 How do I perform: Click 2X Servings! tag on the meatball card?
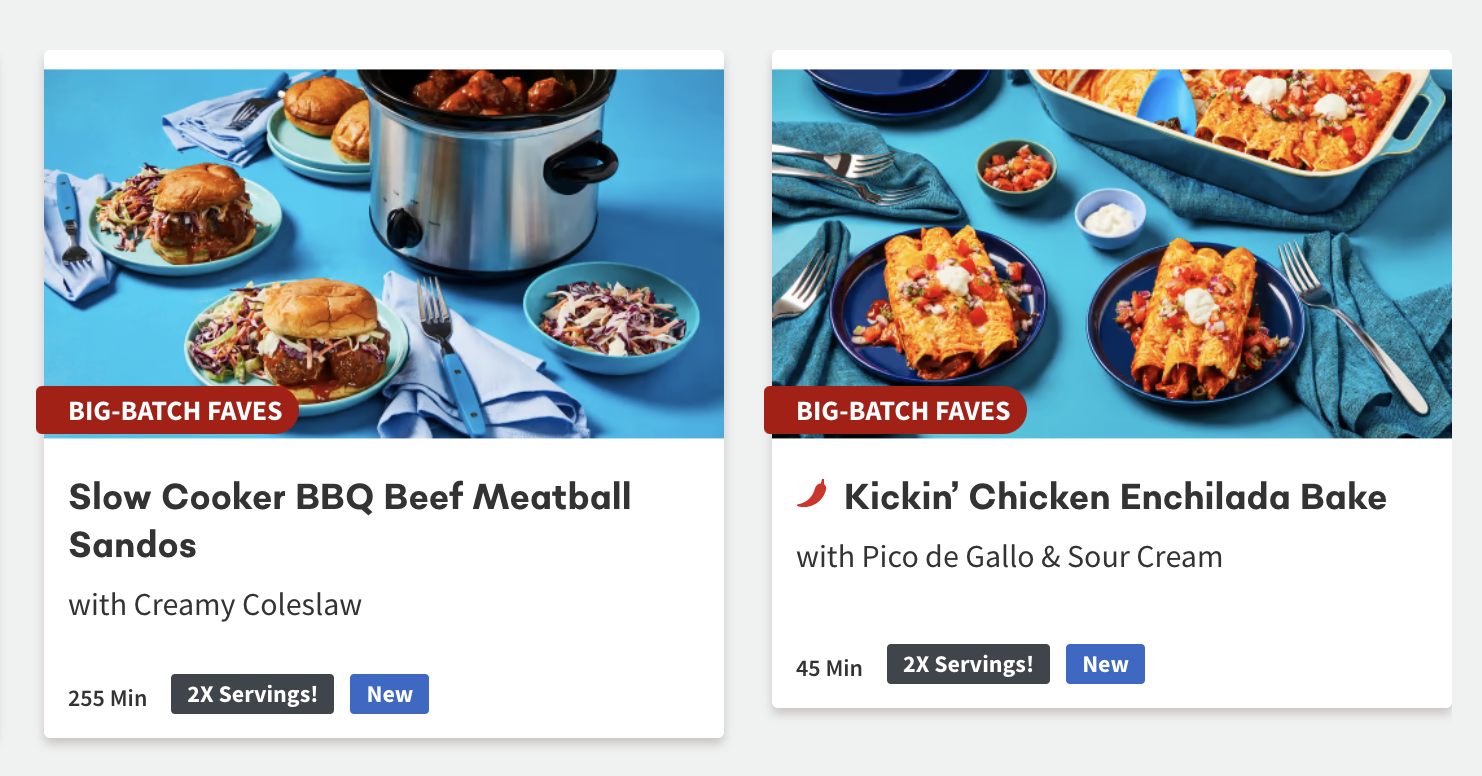click(252, 694)
